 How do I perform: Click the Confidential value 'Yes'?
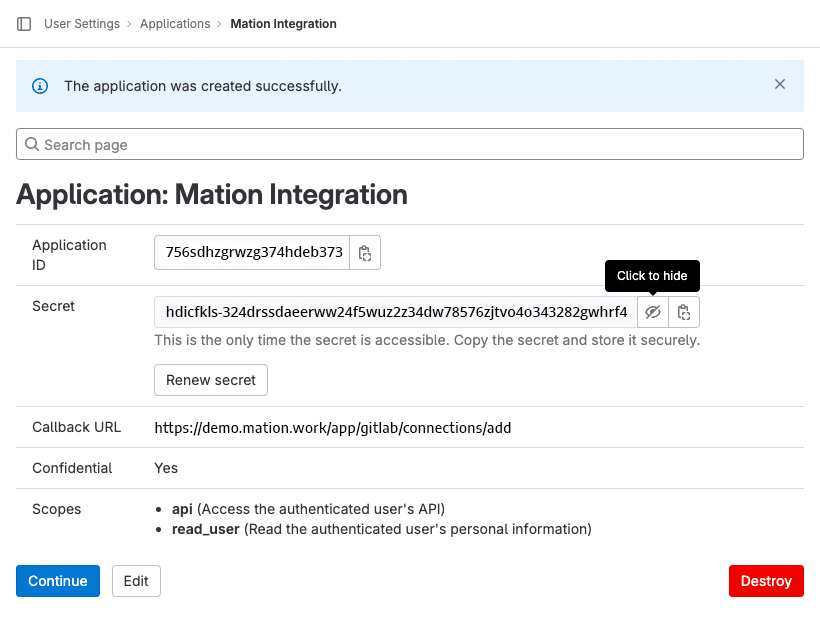pyautogui.click(x=166, y=468)
